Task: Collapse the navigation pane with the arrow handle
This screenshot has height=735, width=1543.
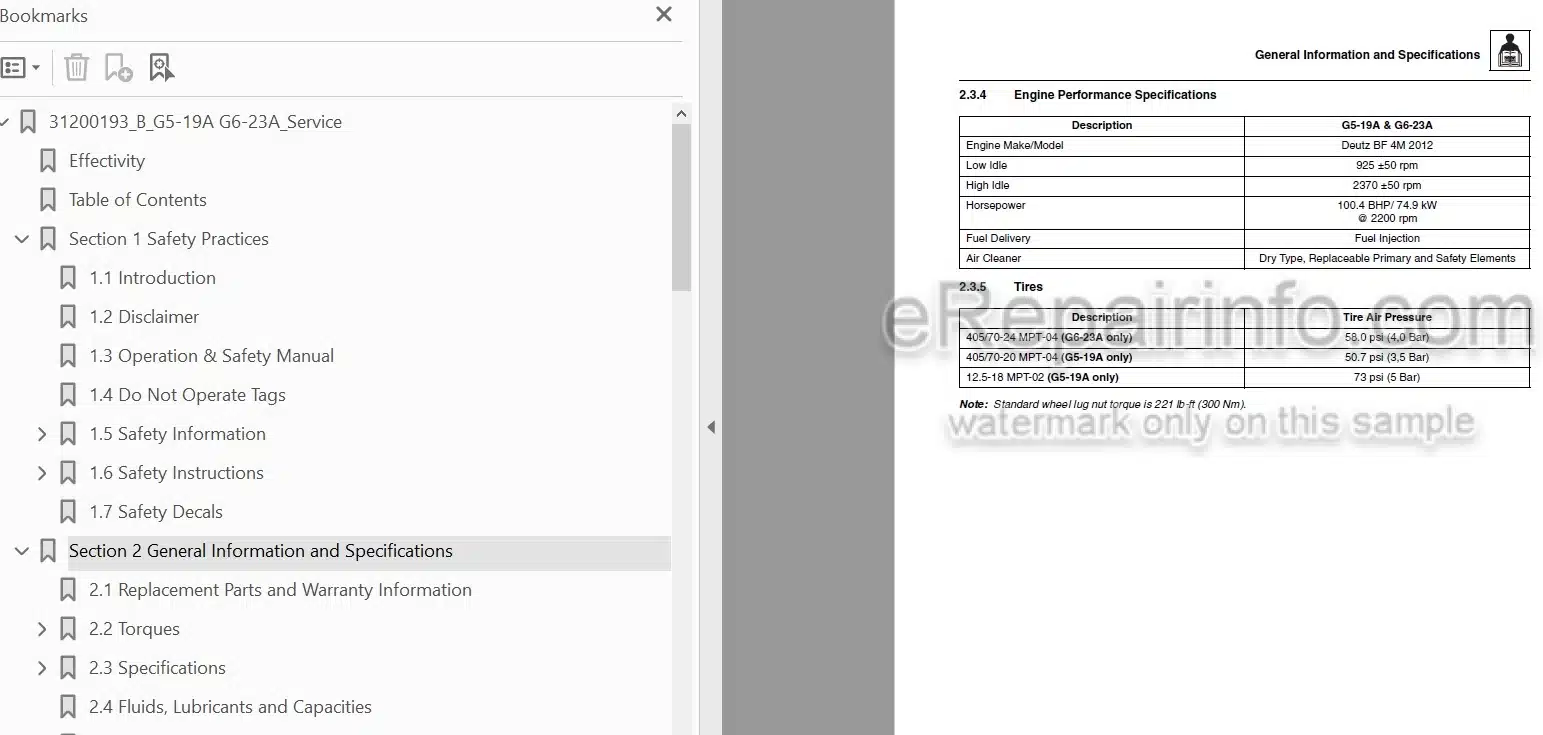Action: pyautogui.click(x=711, y=427)
